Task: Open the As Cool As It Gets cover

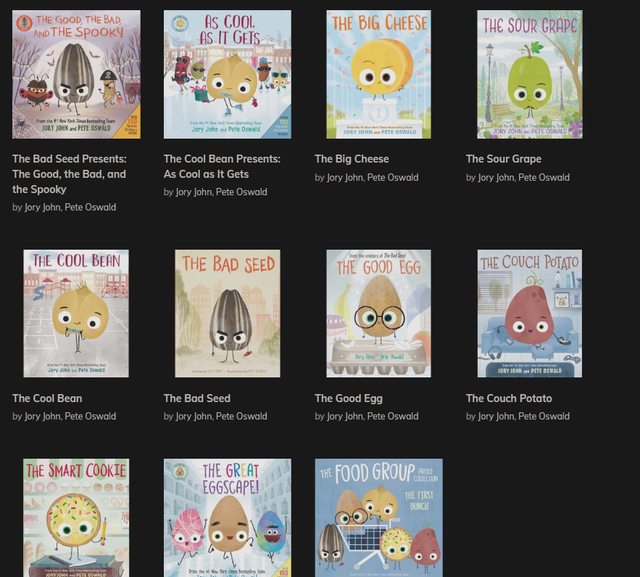Action: pos(227,74)
